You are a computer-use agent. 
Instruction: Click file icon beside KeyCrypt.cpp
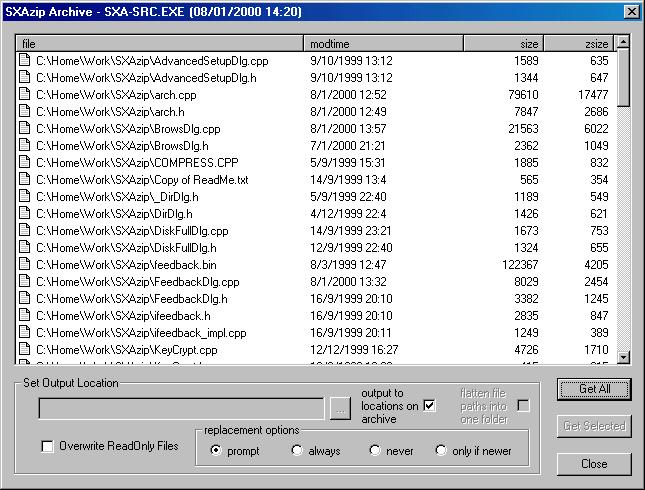coord(25,350)
